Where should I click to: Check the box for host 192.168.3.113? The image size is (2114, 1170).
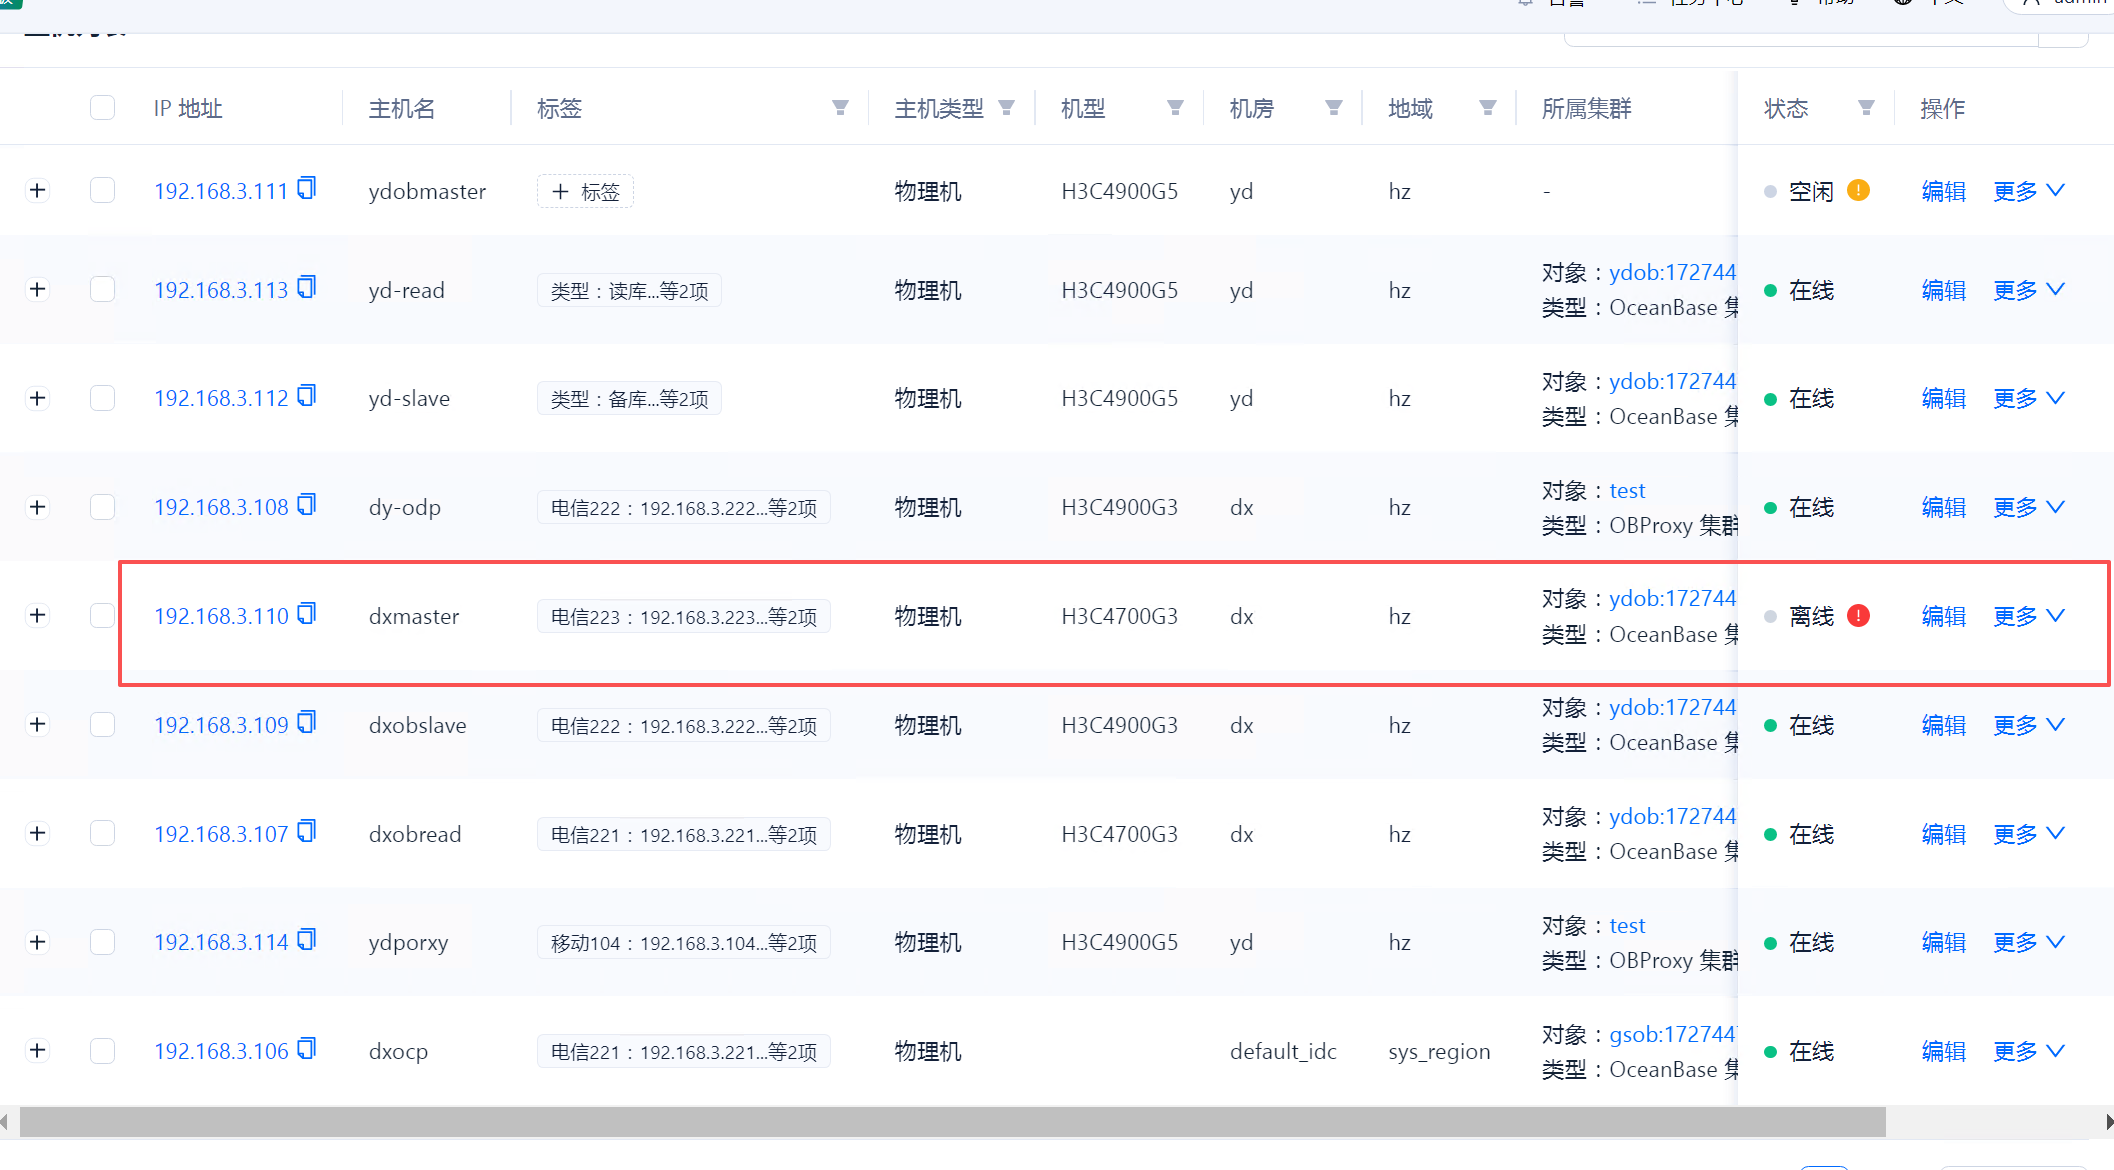point(102,290)
